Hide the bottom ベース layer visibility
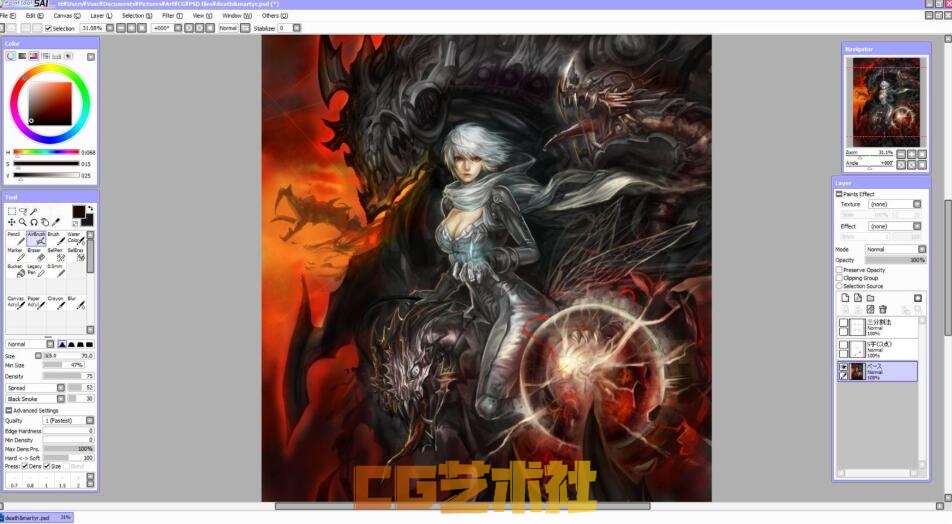This screenshot has height=524, width=952. point(843,367)
